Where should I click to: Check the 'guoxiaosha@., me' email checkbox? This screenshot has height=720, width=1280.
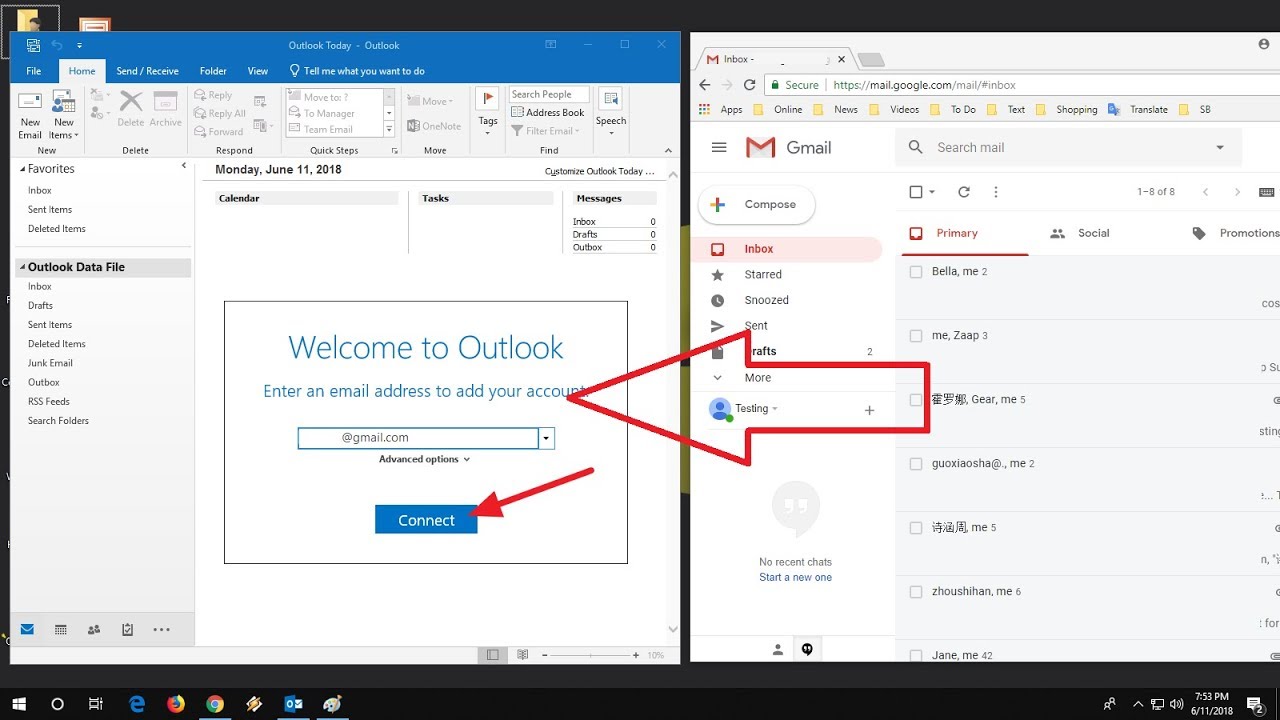click(x=916, y=464)
